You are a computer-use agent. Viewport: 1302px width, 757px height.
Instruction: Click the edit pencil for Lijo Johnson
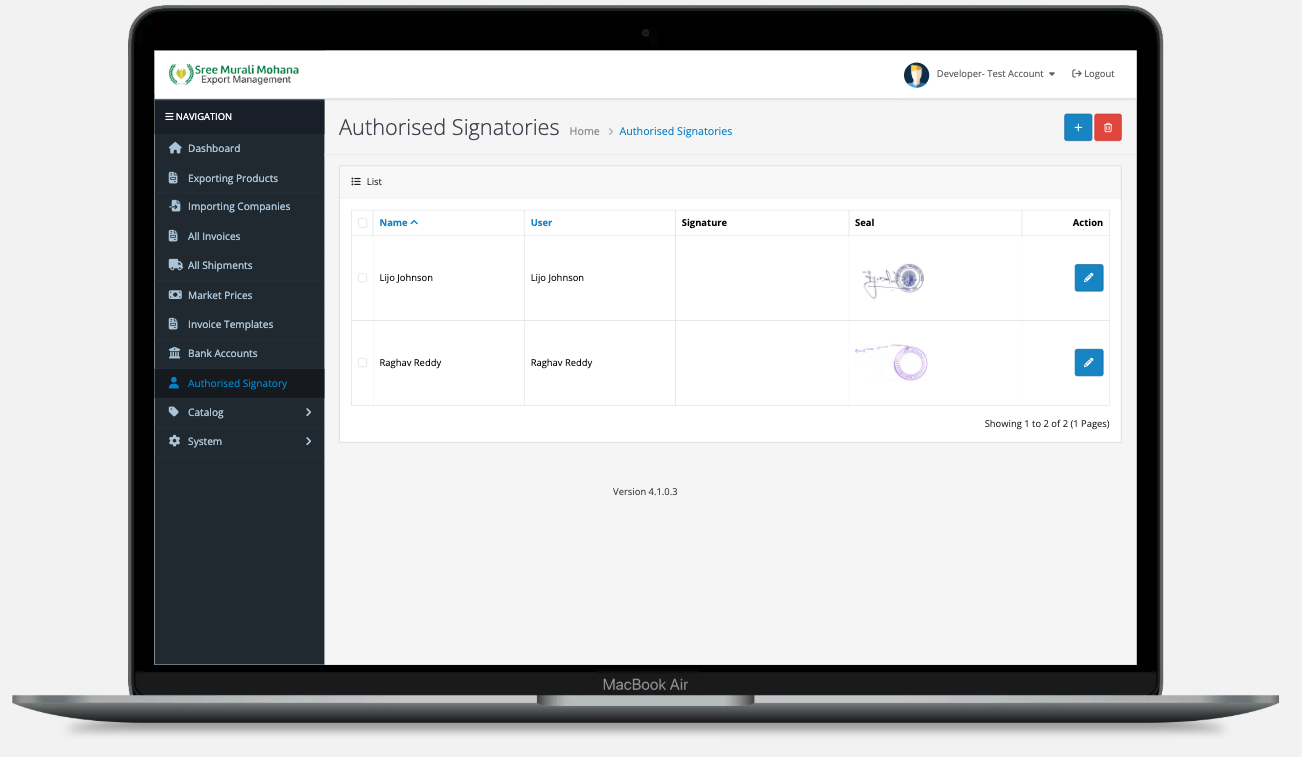1088,278
